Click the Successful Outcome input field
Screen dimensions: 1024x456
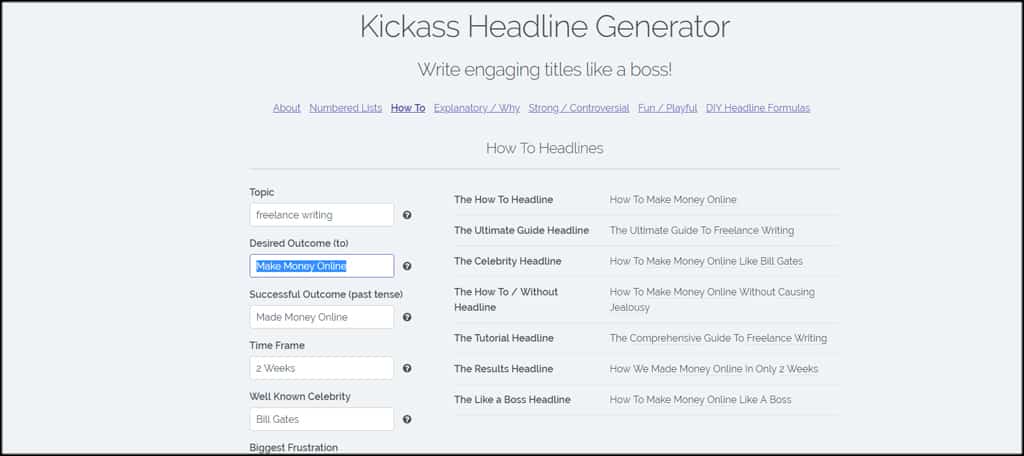click(x=322, y=317)
